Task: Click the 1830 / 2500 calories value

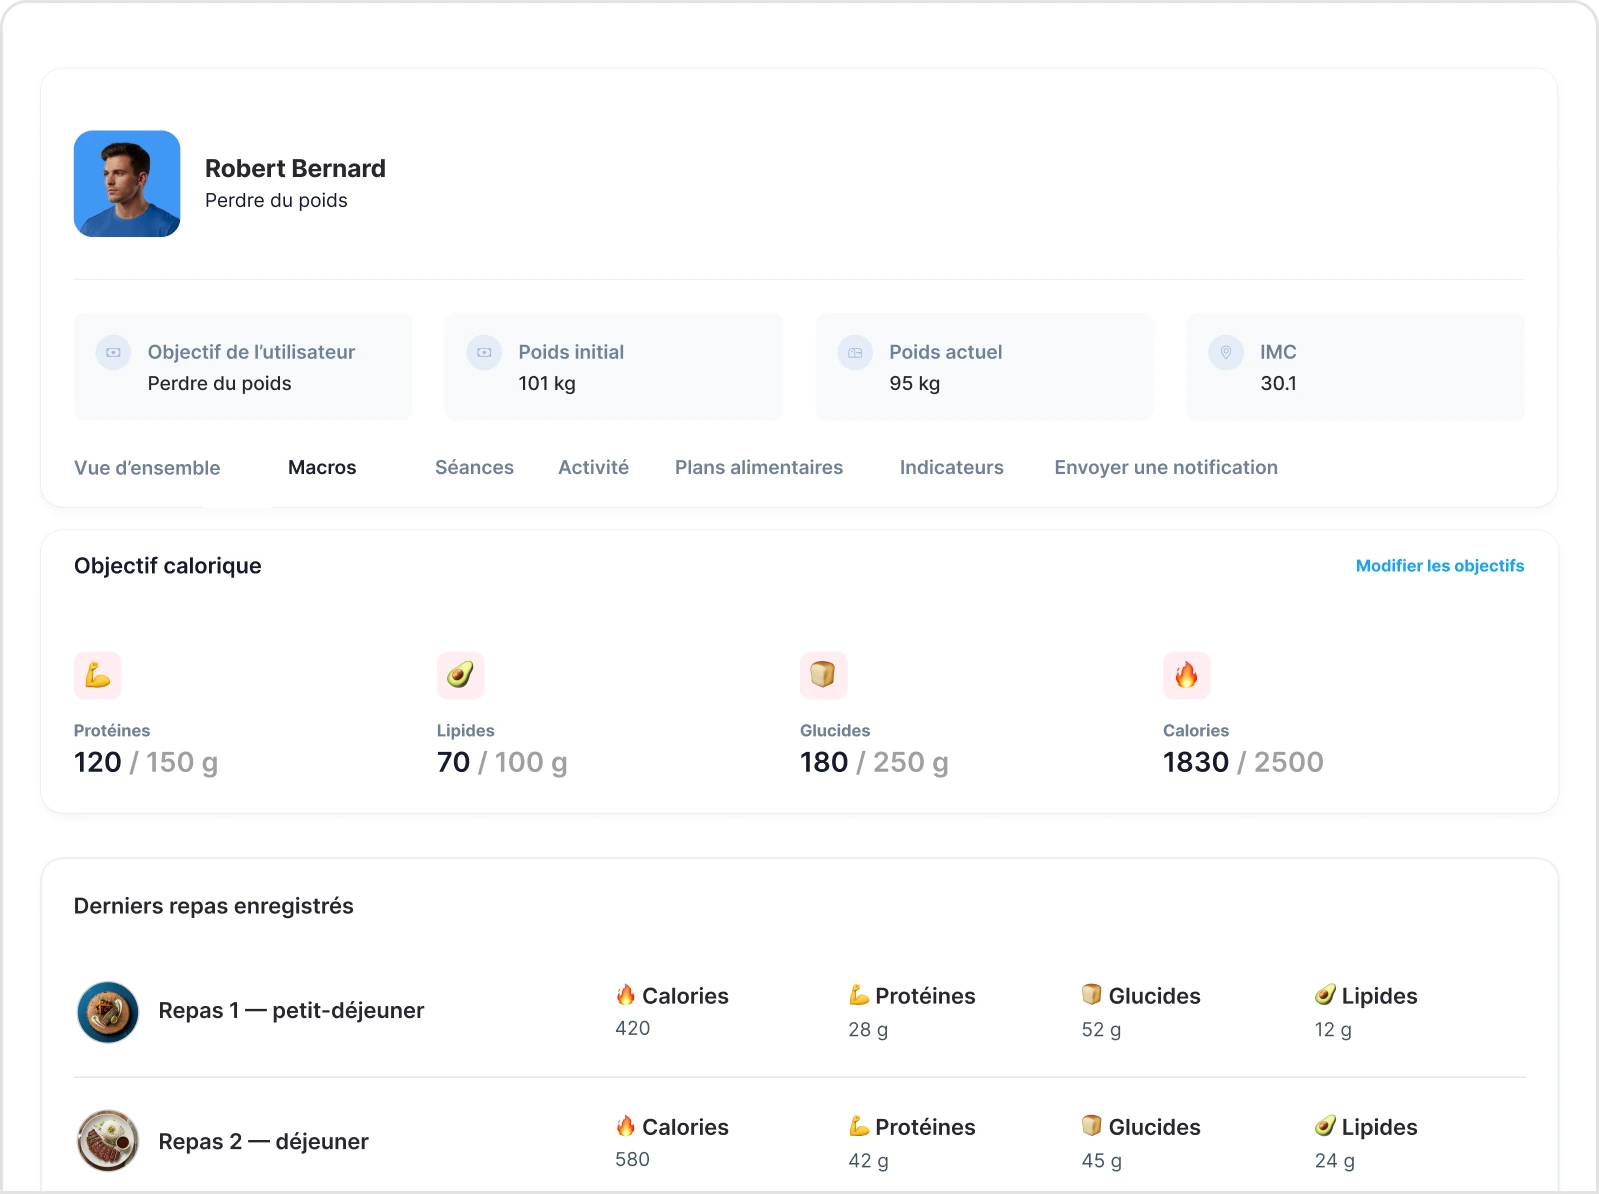Action: click(1243, 762)
